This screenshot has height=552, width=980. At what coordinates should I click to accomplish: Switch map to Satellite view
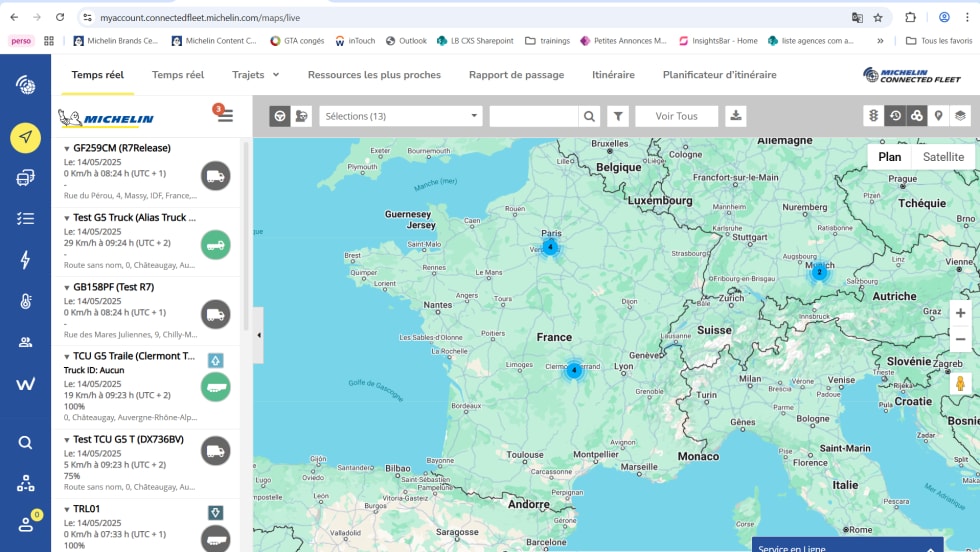(943, 157)
